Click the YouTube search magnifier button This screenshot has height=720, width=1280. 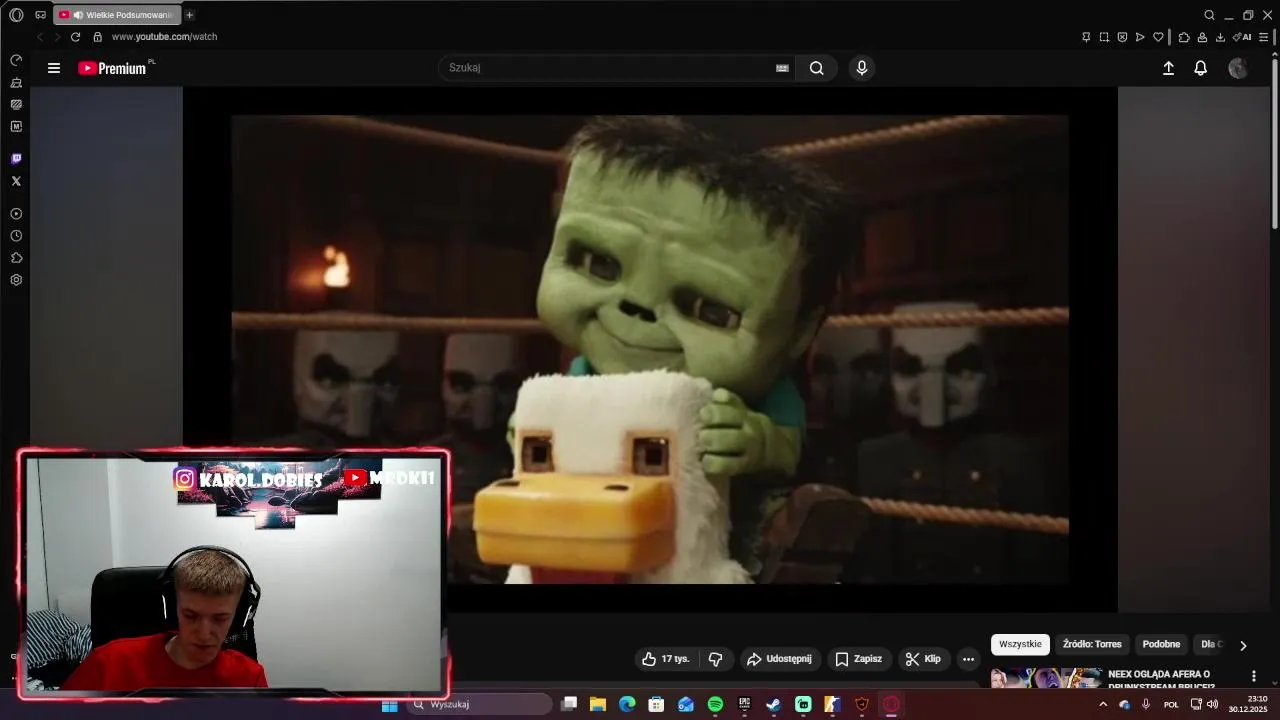coord(817,68)
